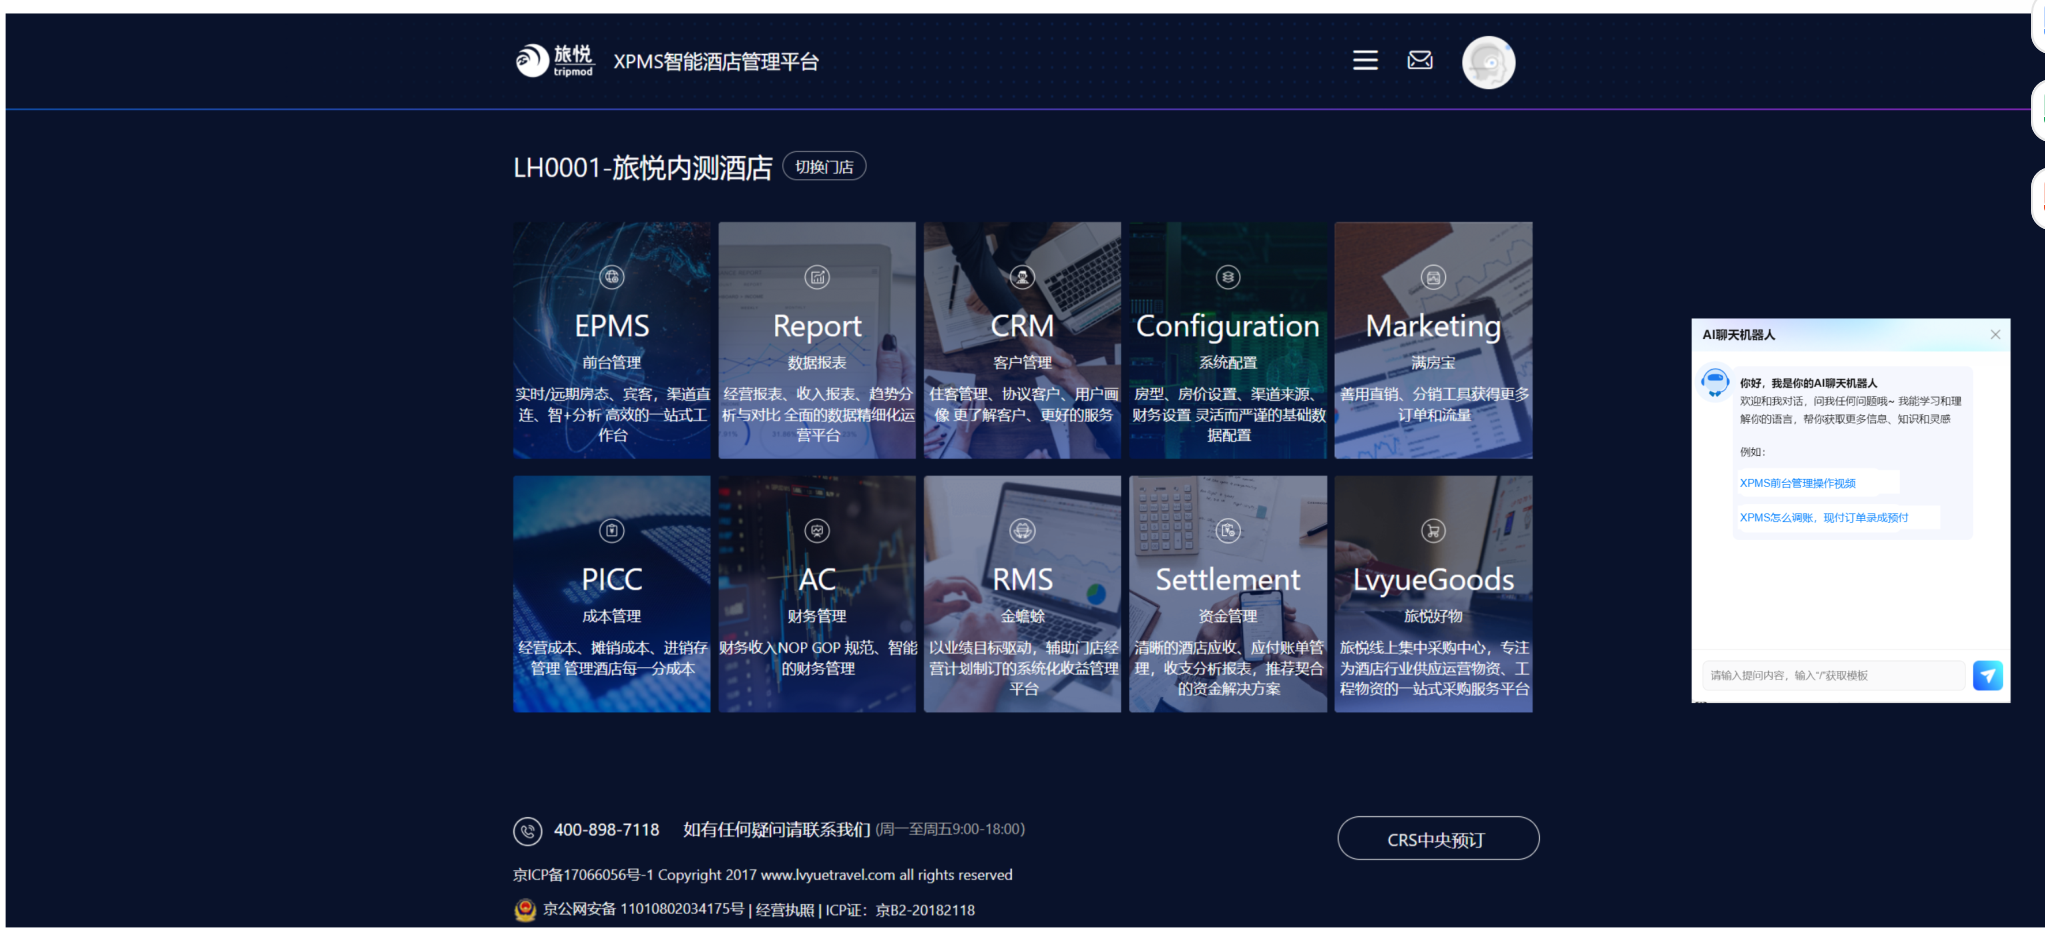Click the XPMS前台管理操作视频 suggestion link
Screen dimensions: 2045x929
pyautogui.click(x=1797, y=483)
